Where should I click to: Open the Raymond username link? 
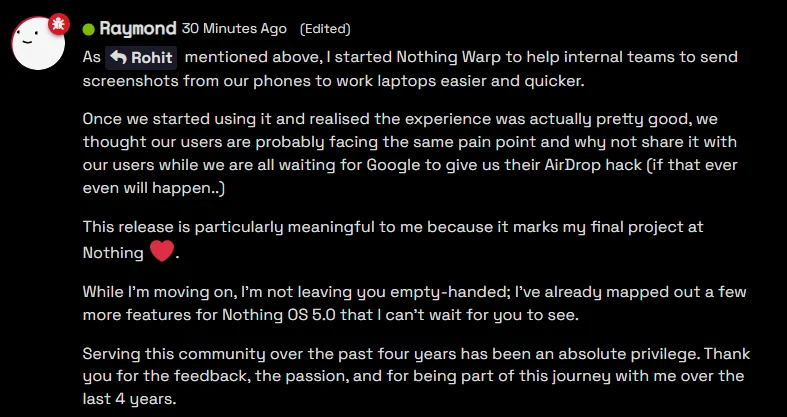pyautogui.click(x=137, y=29)
